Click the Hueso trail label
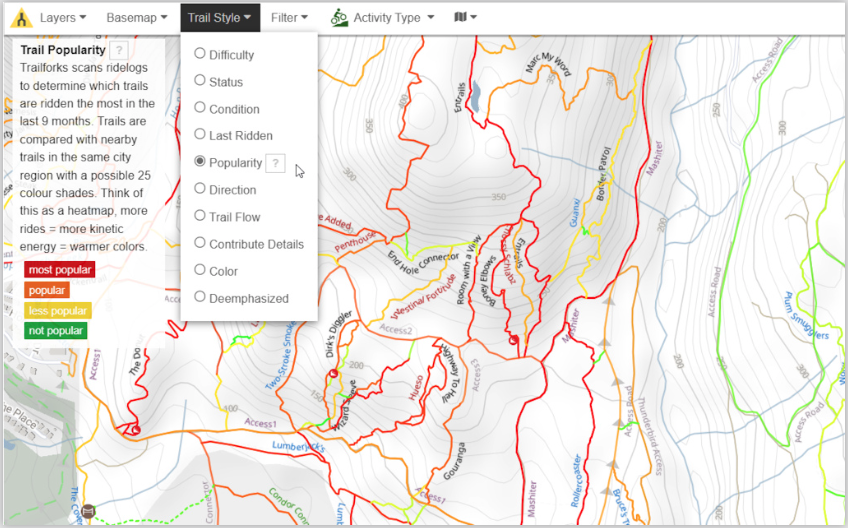Viewport: 848px width, 528px height. point(415,387)
